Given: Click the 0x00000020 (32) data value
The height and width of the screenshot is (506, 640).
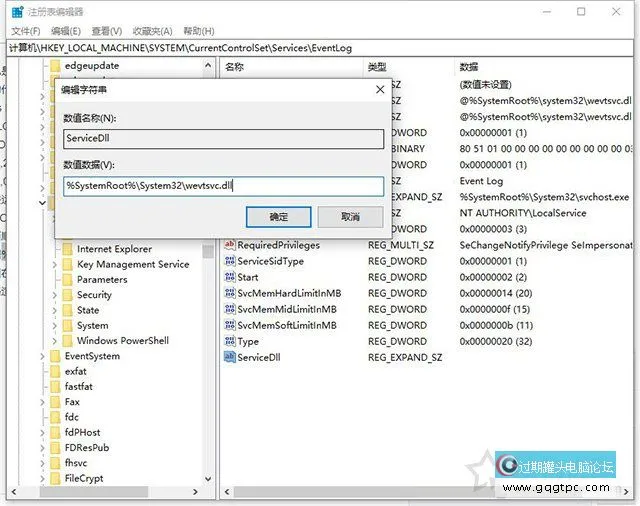Looking at the screenshot, I should 496,342.
